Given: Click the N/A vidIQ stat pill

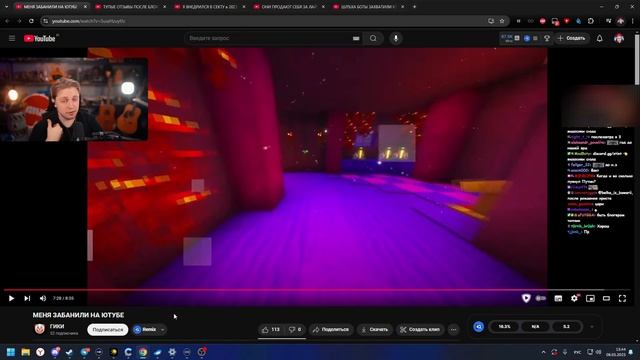Looking at the screenshot, I should coord(536,327).
